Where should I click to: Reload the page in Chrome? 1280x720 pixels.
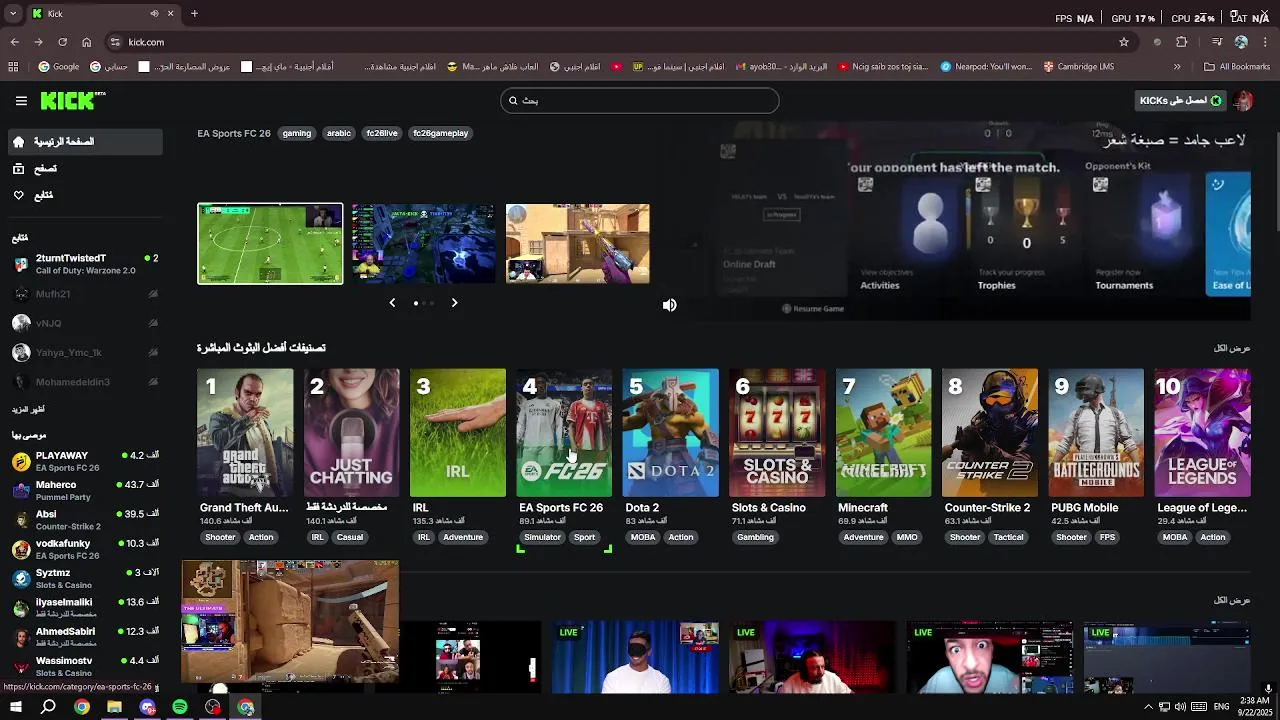point(62,42)
